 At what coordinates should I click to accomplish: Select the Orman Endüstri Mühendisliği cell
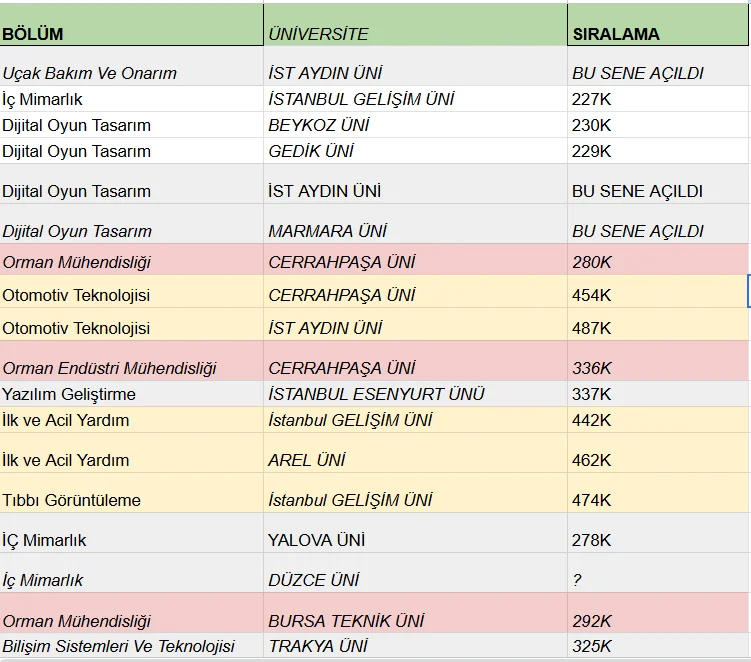131,361
